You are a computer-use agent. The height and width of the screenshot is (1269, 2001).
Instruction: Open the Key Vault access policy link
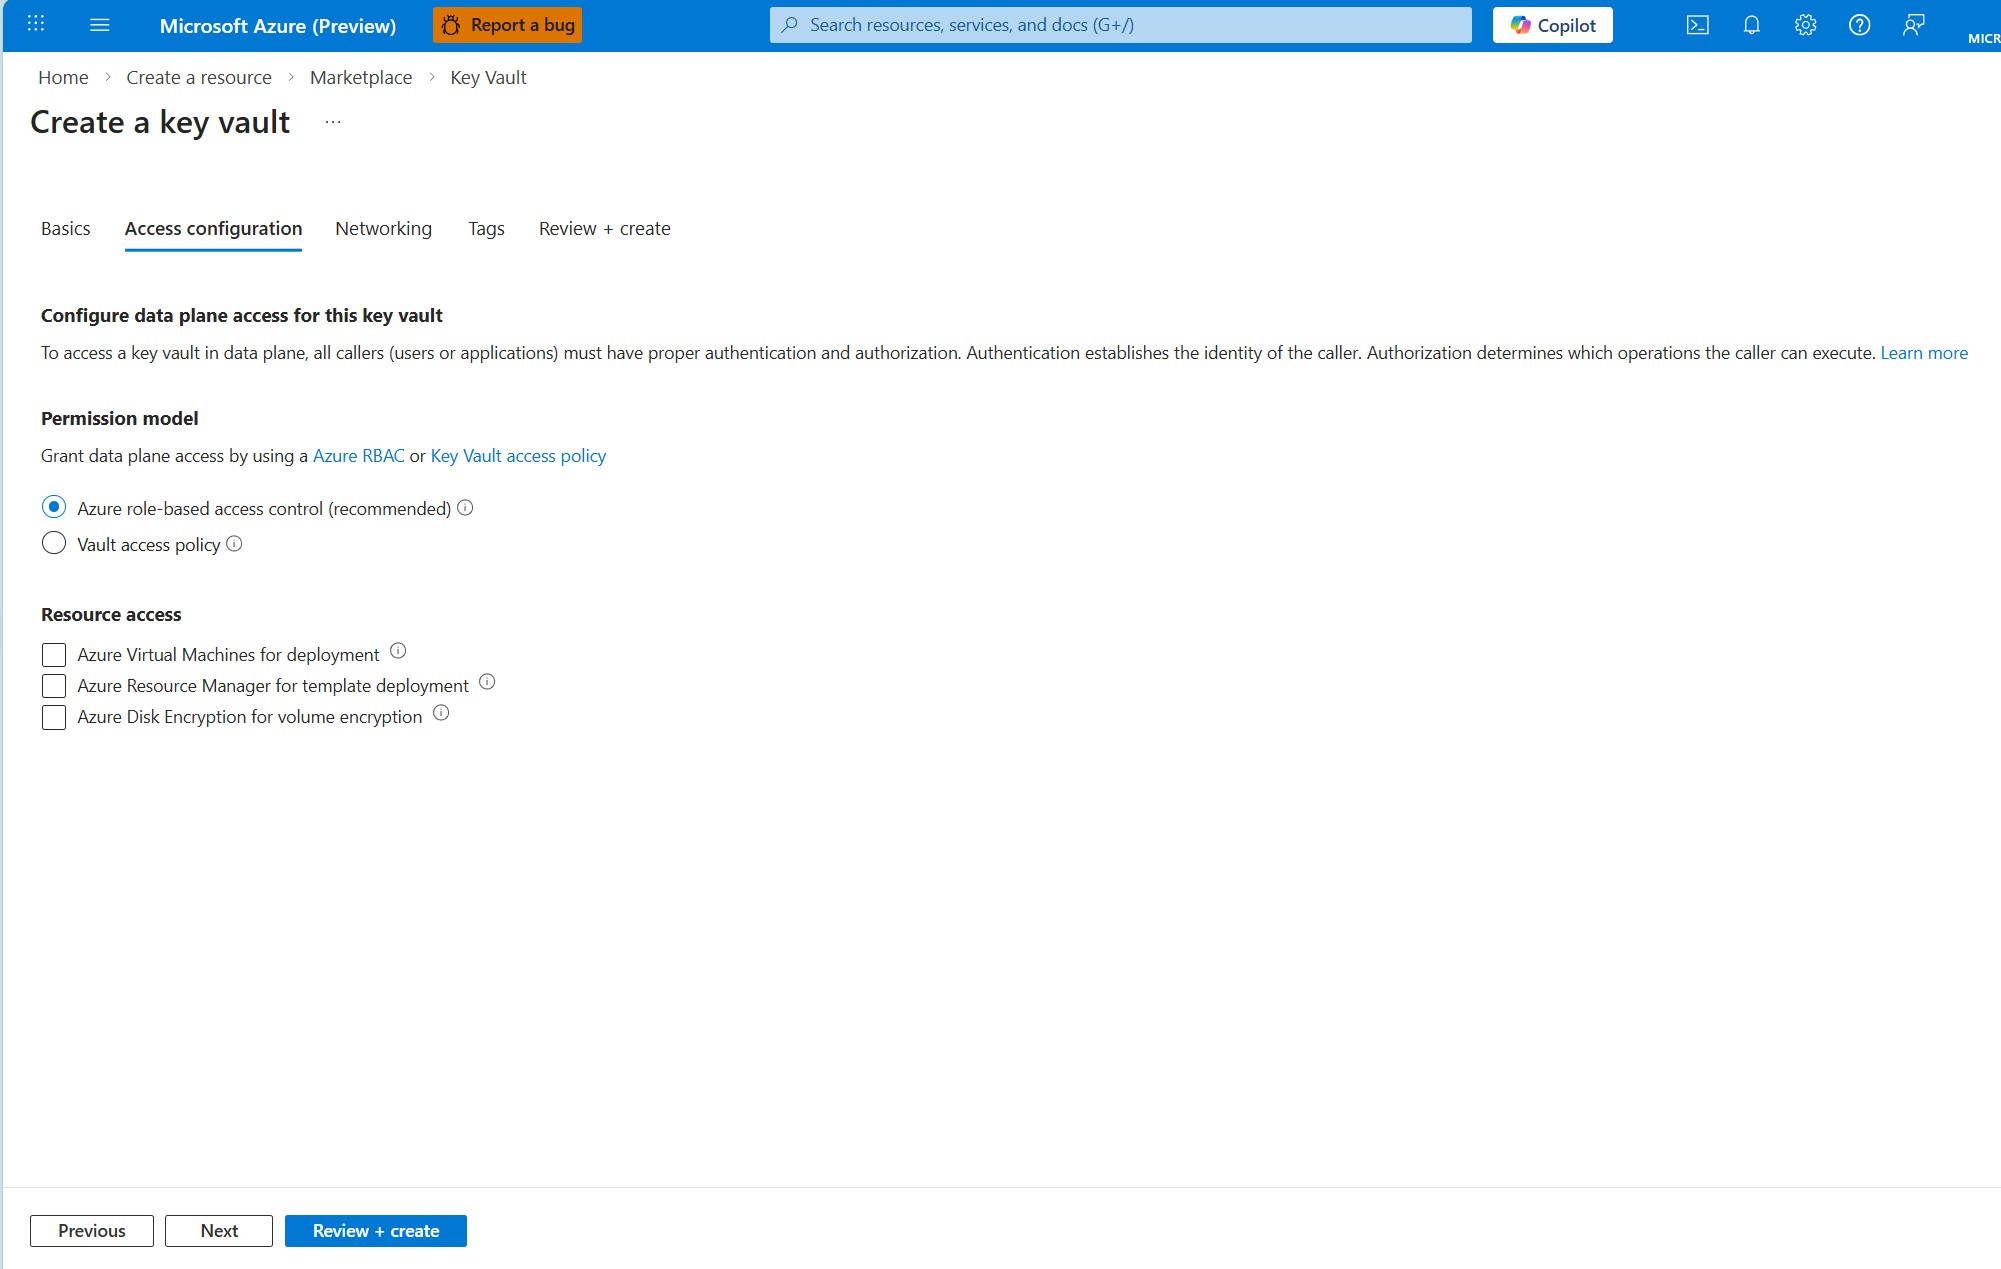point(518,456)
